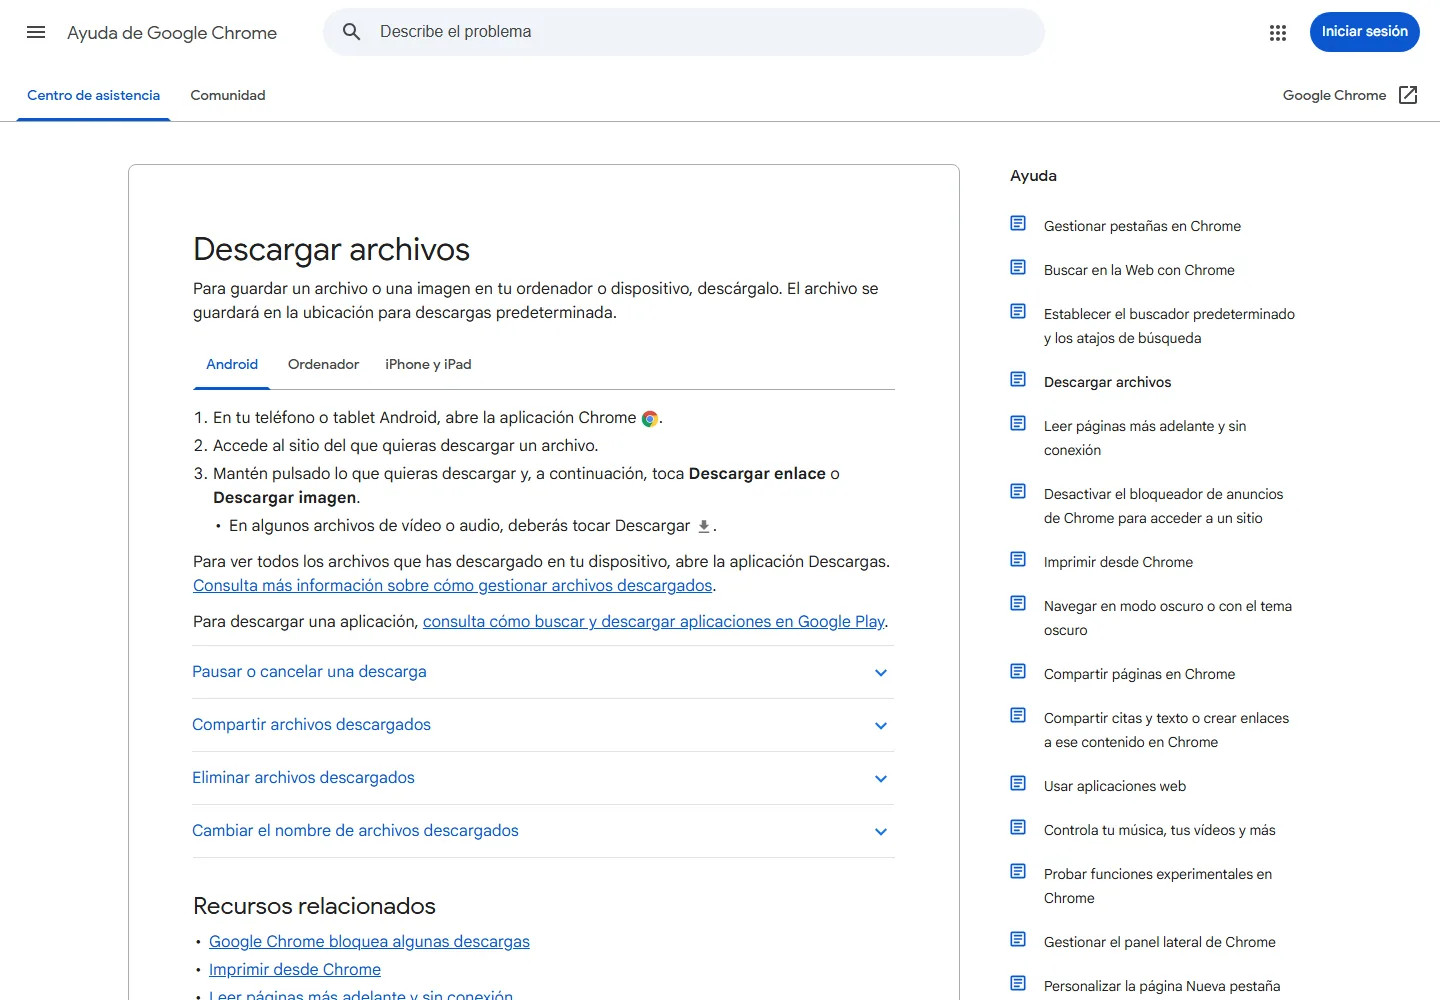Click the search magnifier icon
Viewport: 1440px width, 1000px height.
pos(351,32)
